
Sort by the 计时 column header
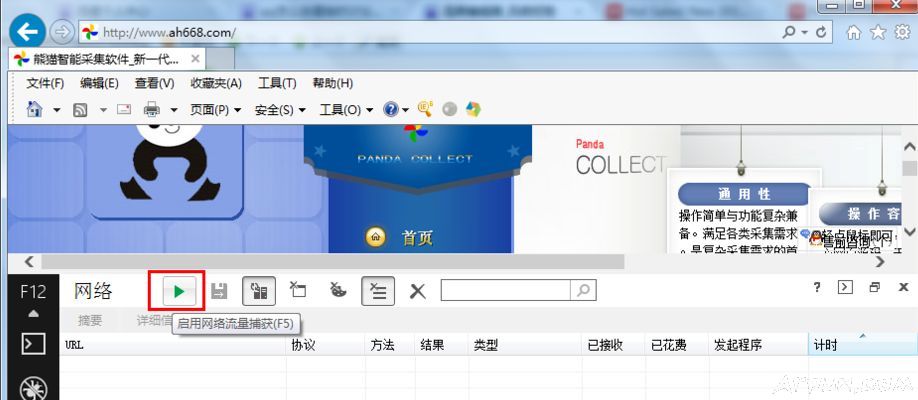[863, 345]
